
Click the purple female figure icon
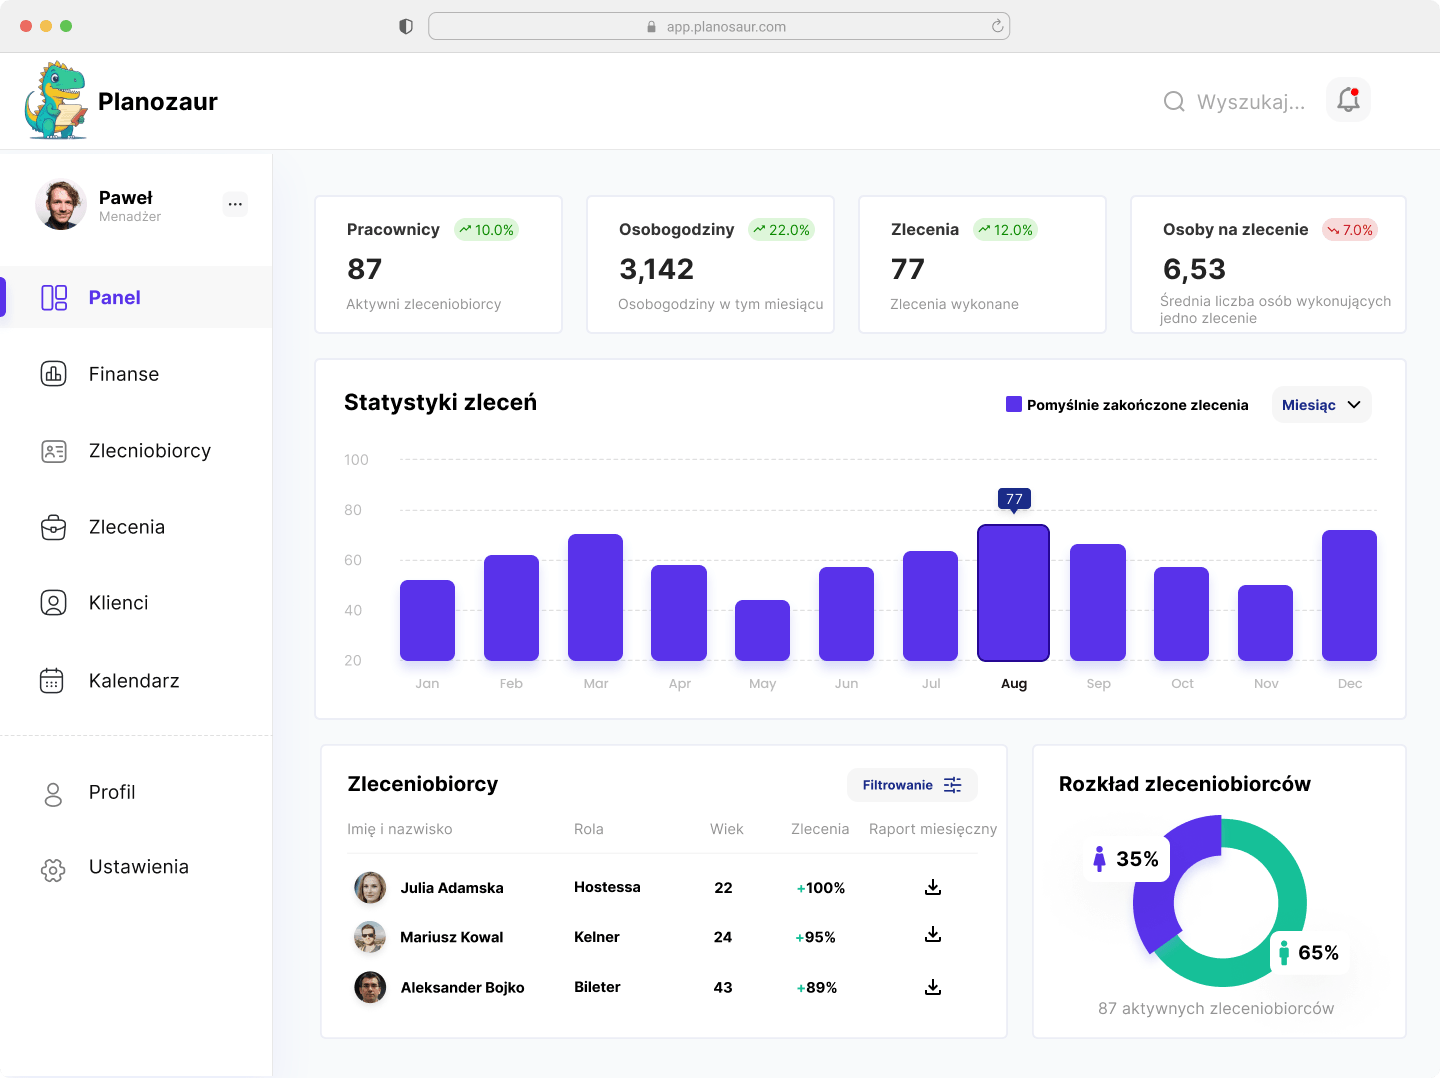[x=1099, y=859]
